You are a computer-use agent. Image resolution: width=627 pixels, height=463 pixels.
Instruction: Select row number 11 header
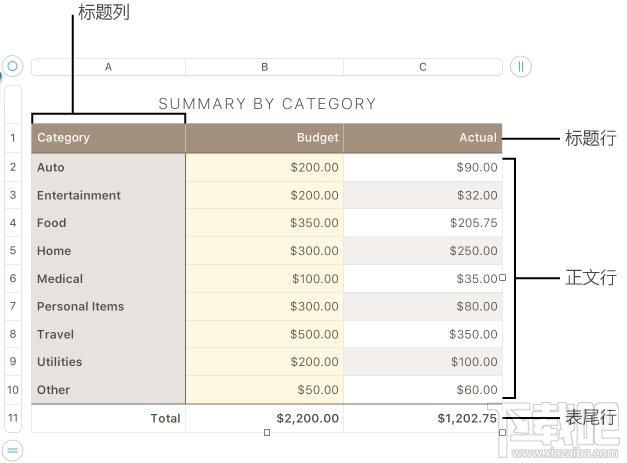click(x=13, y=418)
